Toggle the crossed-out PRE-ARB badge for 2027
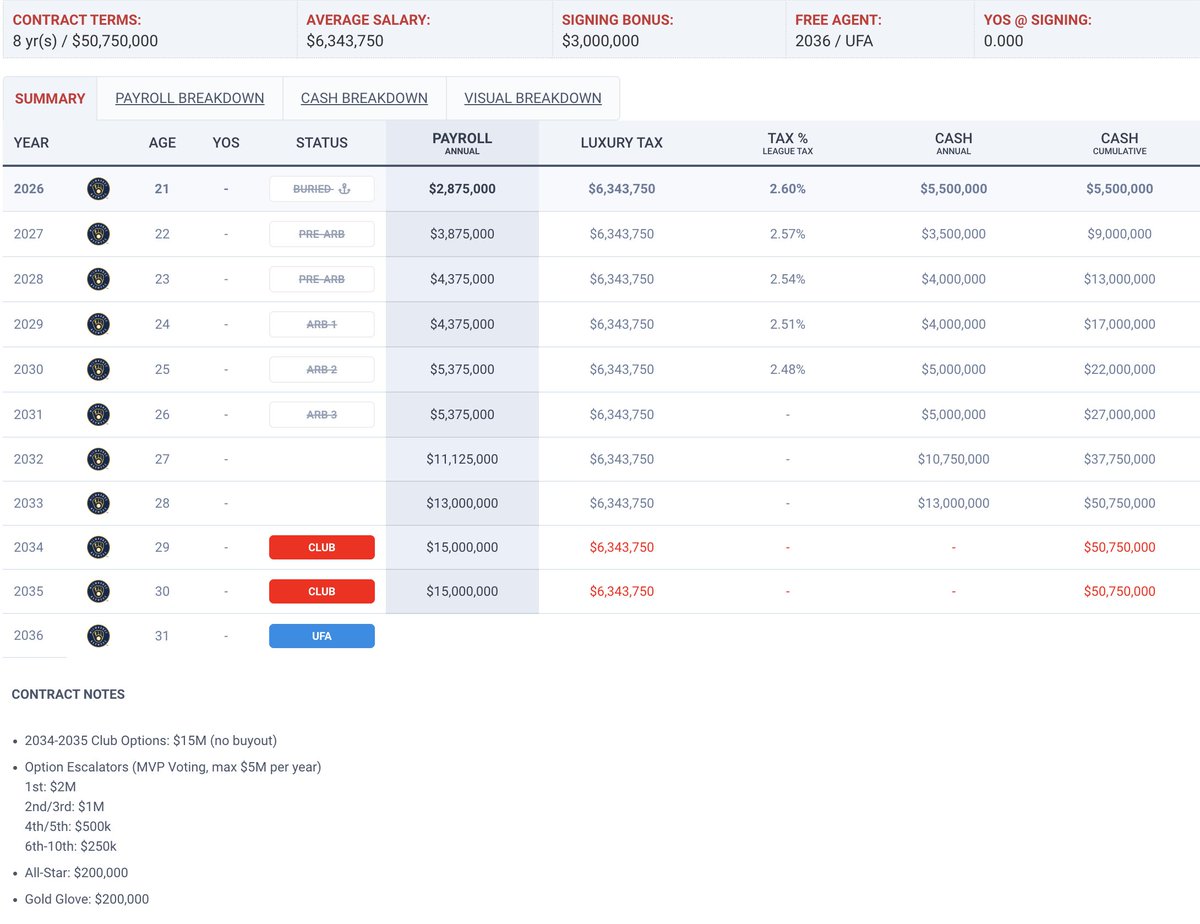 click(321, 234)
